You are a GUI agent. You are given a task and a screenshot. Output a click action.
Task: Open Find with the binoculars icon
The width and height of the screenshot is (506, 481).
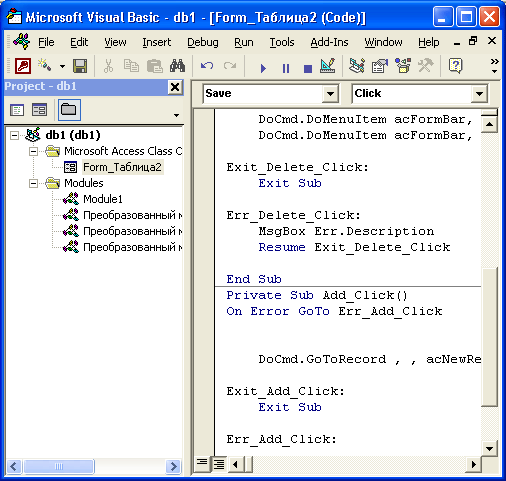pos(177,66)
